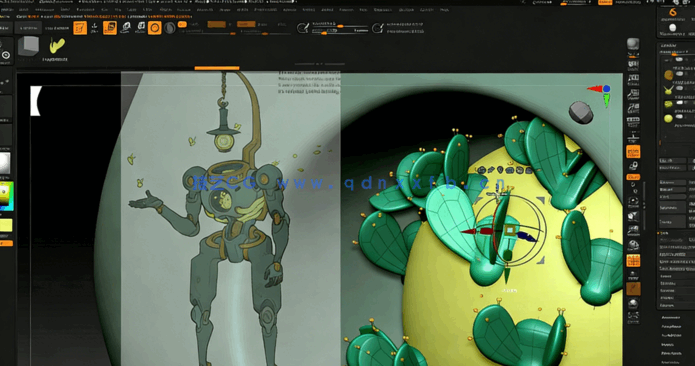Click the gray sphere render icon atop right shelf
Viewport: 695px width, 366px height.
[x=633, y=43]
